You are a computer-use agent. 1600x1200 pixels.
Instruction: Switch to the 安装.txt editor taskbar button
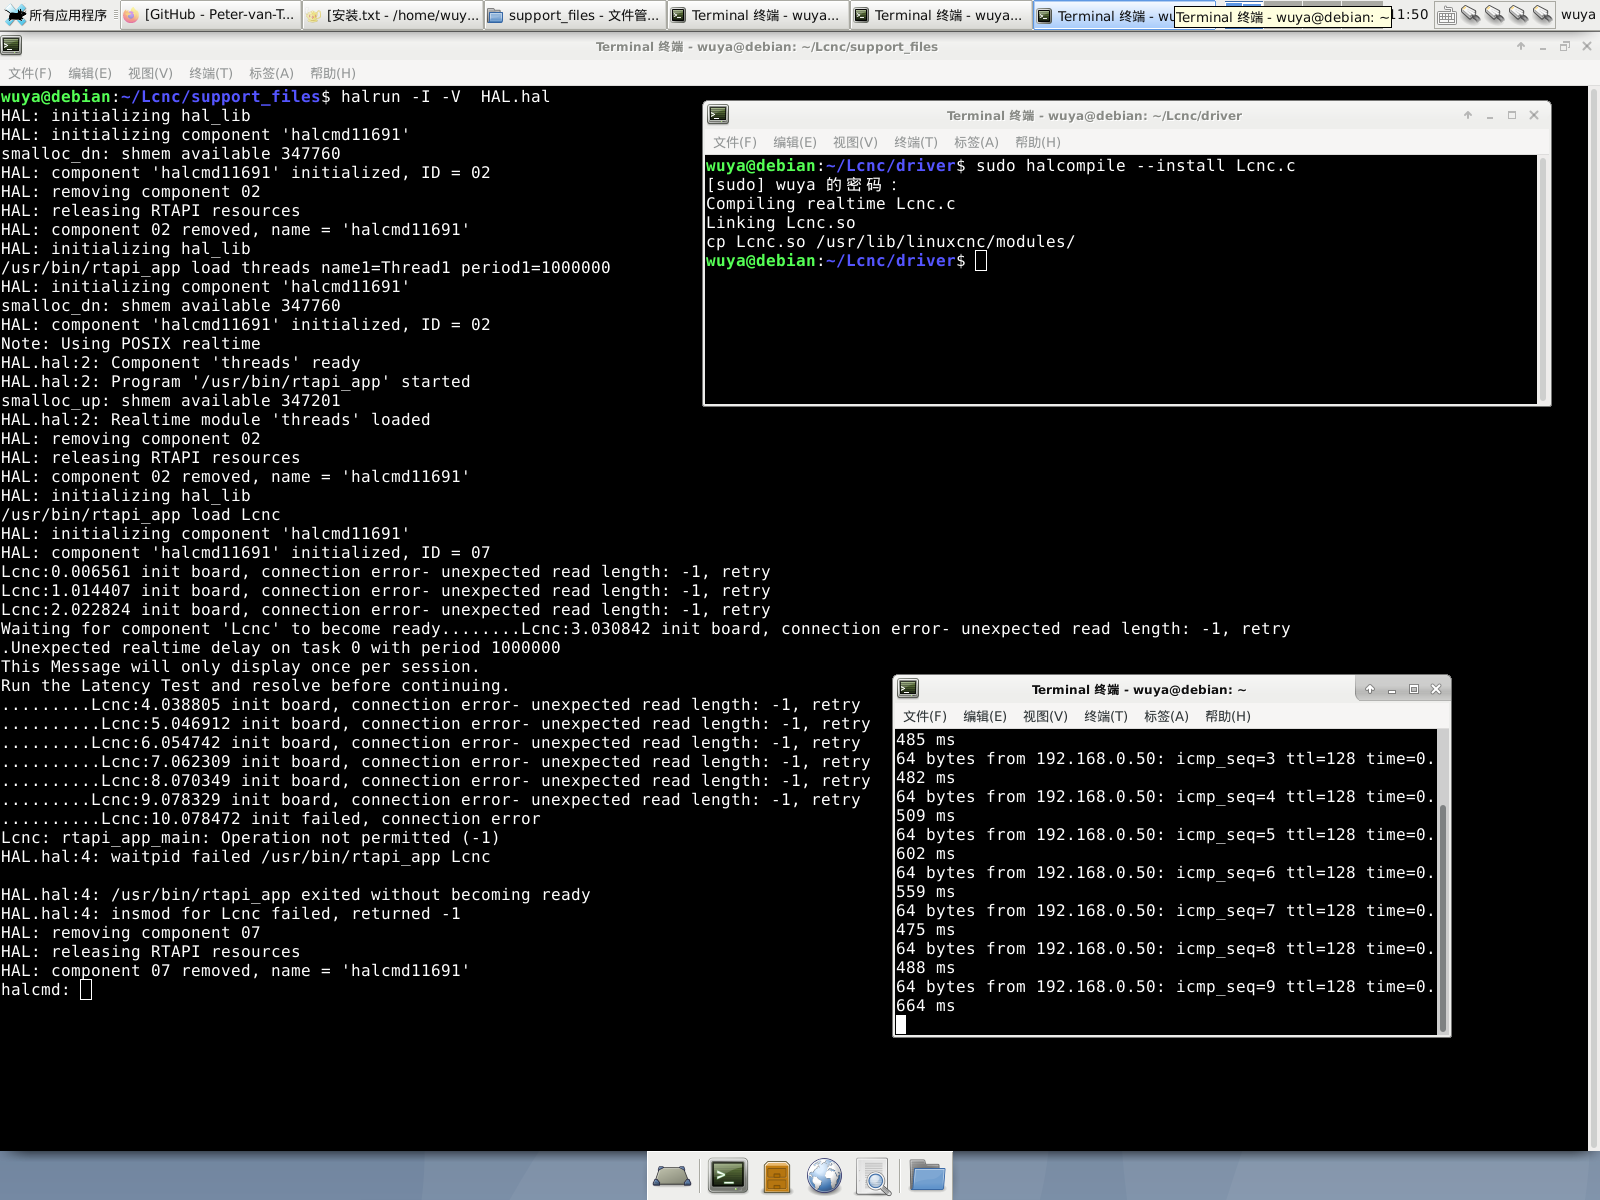pos(392,15)
